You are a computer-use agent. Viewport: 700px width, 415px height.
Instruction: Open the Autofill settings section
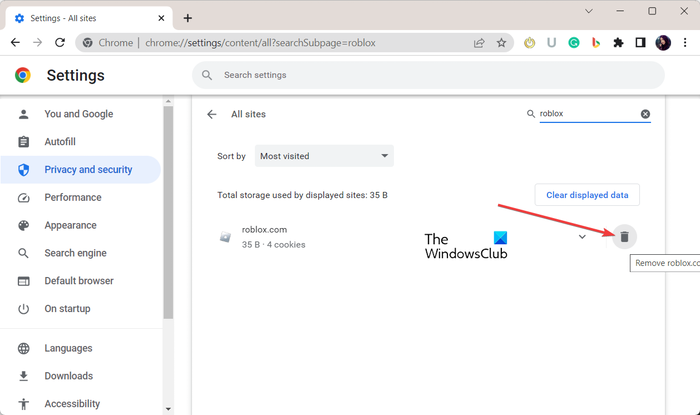coord(60,141)
